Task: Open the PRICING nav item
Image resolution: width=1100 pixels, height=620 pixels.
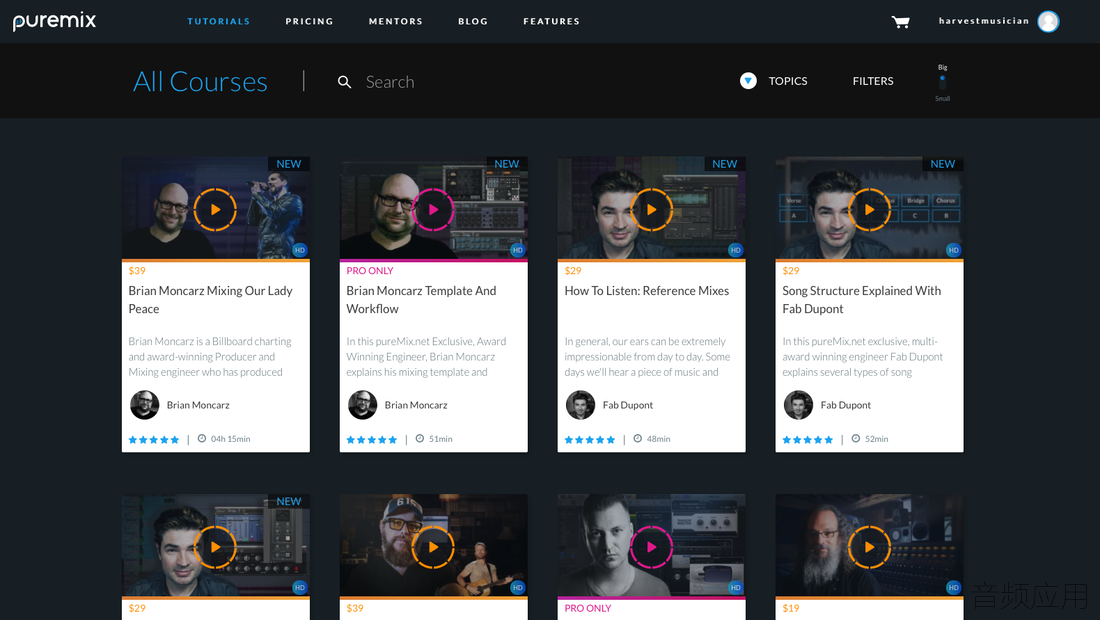Action: coord(309,22)
